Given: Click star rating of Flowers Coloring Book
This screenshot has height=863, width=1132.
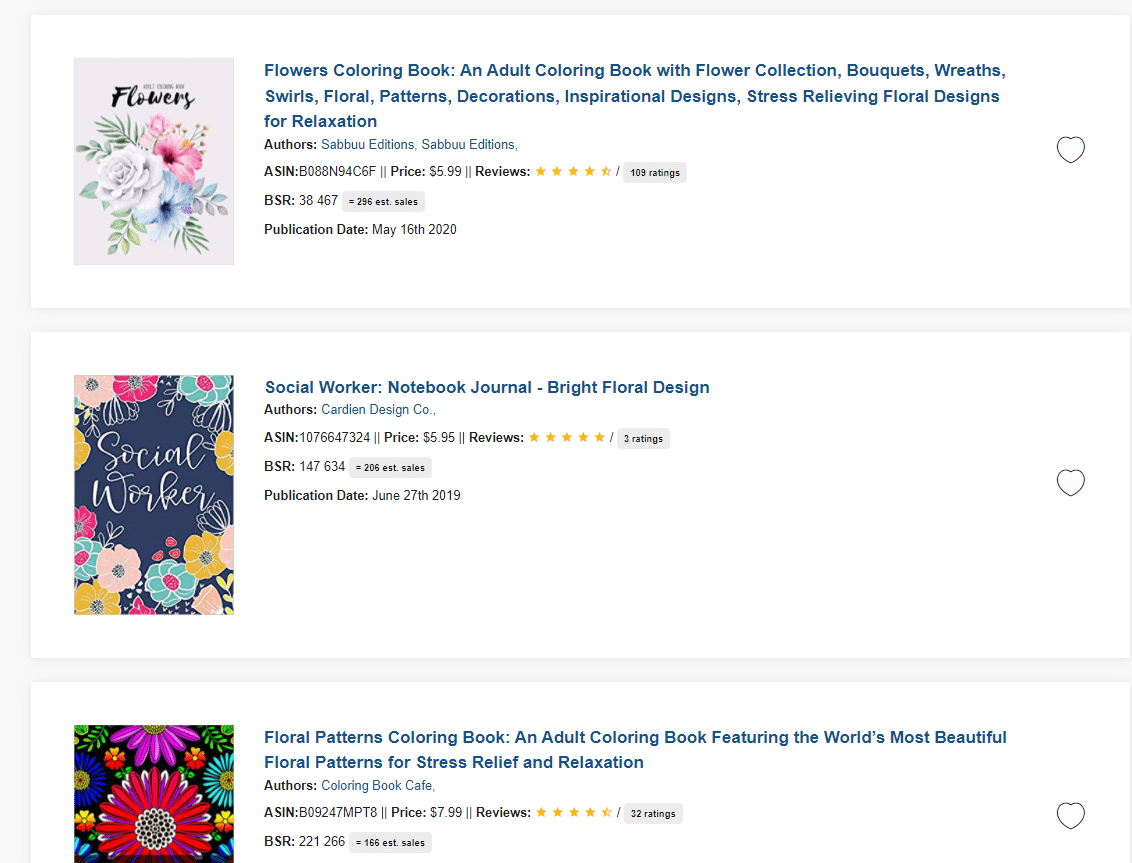Looking at the screenshot, I should pos(573,171).
